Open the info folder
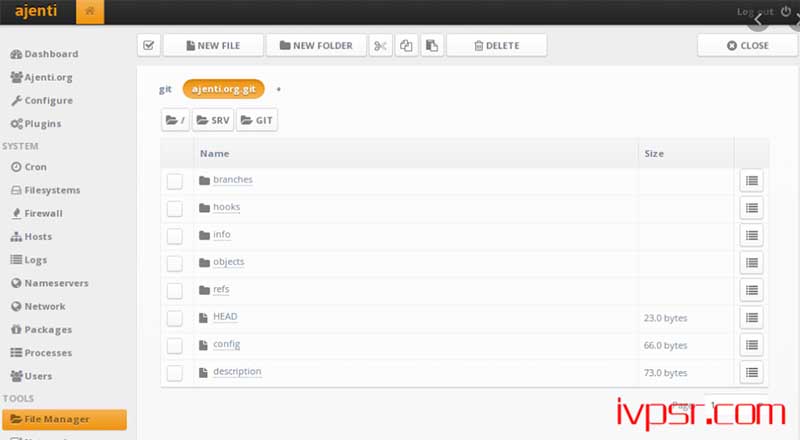The image size is (800, 440). click(x=222, y=234)
